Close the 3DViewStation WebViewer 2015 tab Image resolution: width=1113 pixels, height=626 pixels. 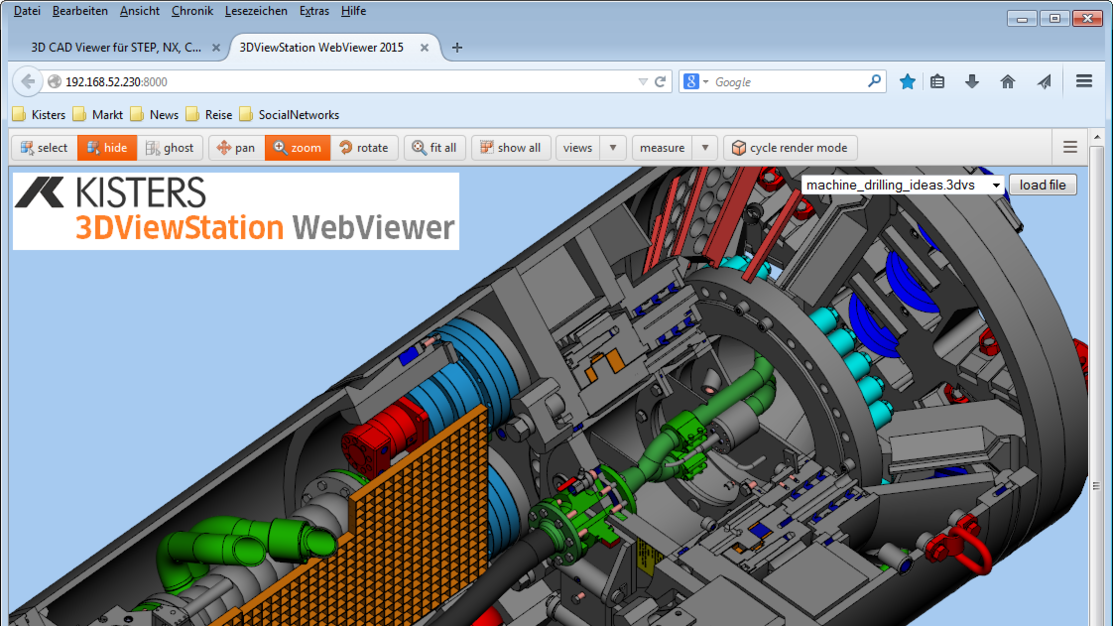424,48
